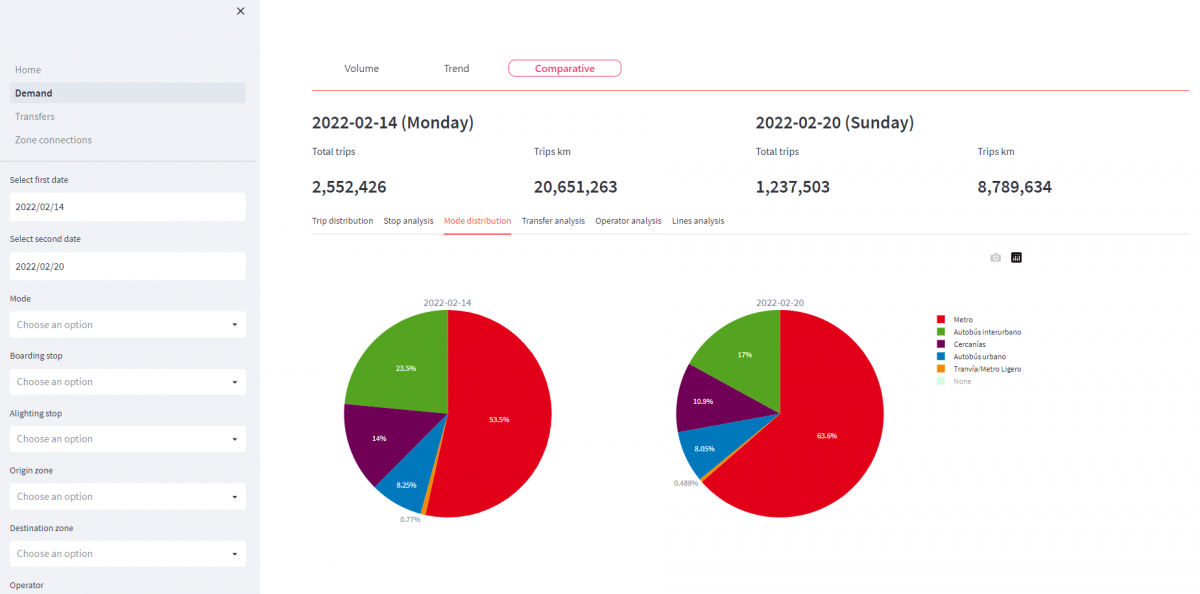Open the Operator analysis tab
1200x594 pixels.
coord(628,221)
